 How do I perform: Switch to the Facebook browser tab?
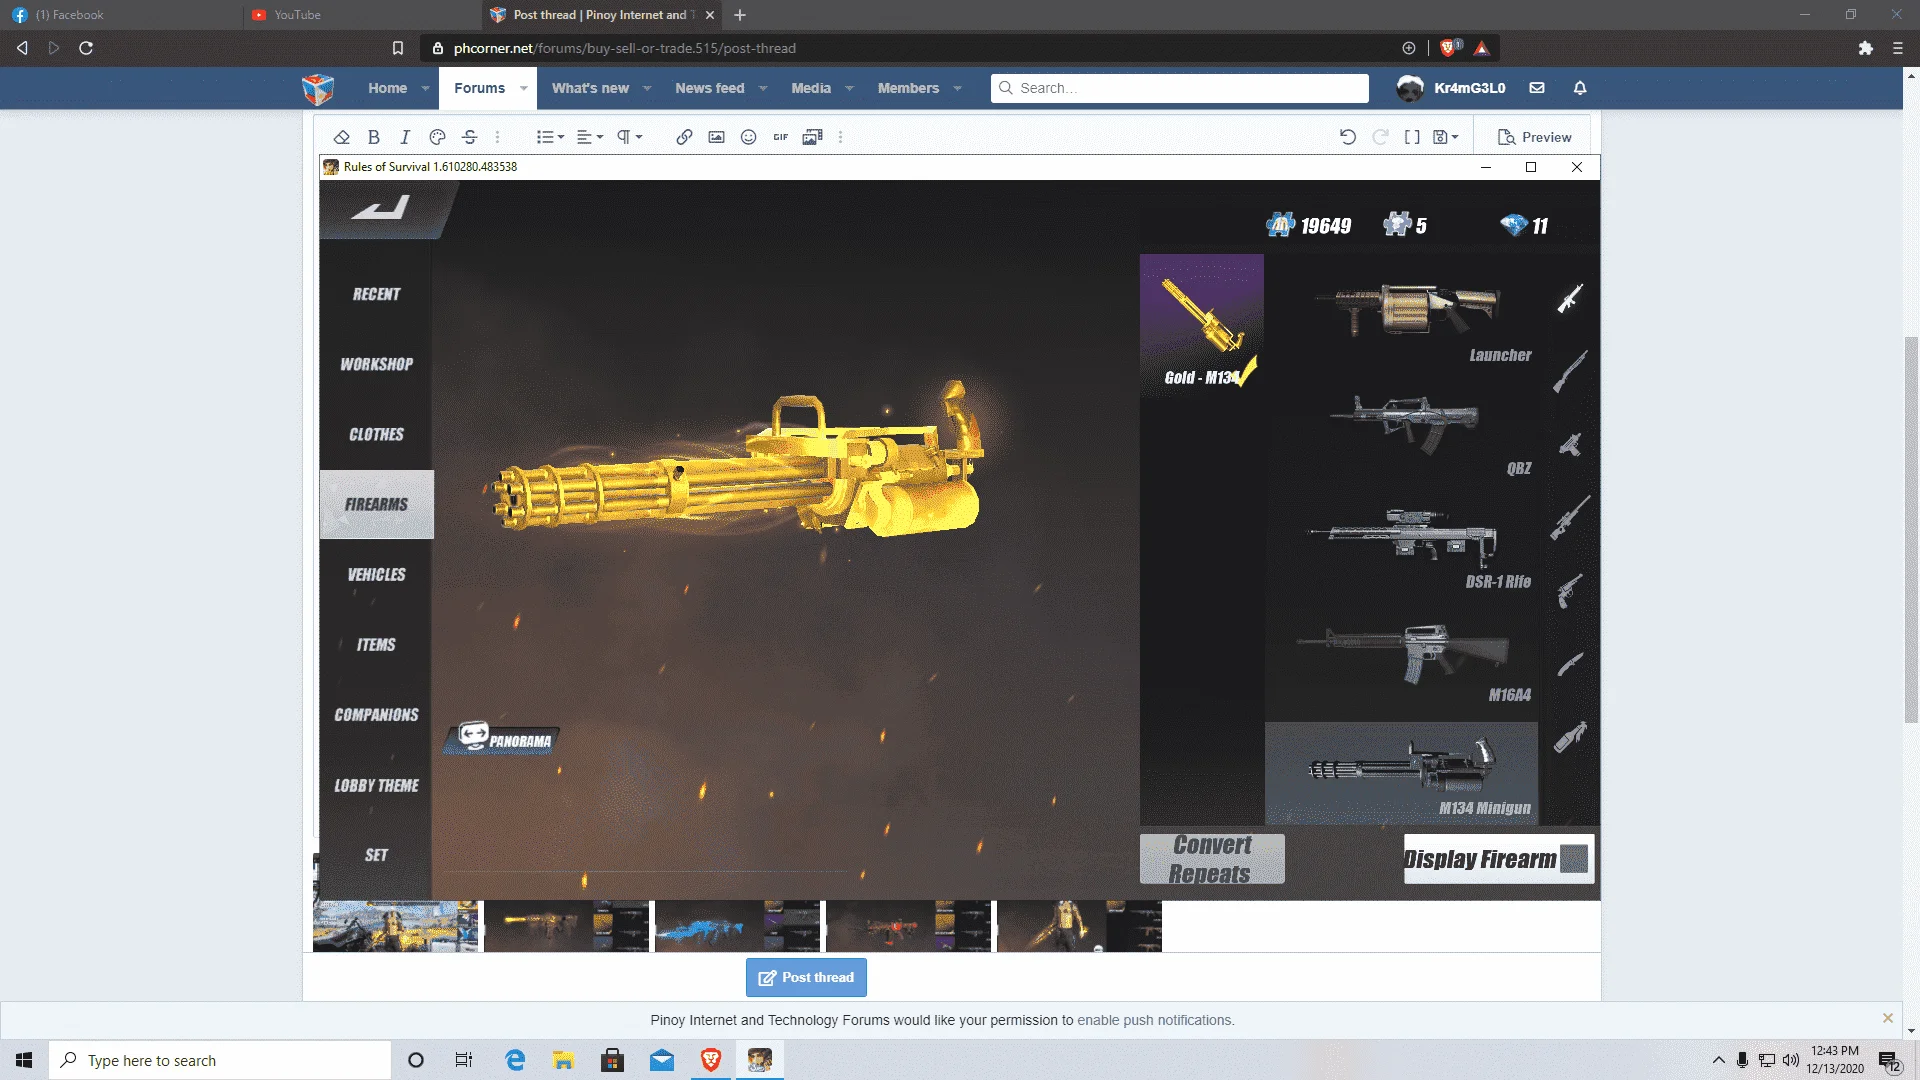coord(120,15)
